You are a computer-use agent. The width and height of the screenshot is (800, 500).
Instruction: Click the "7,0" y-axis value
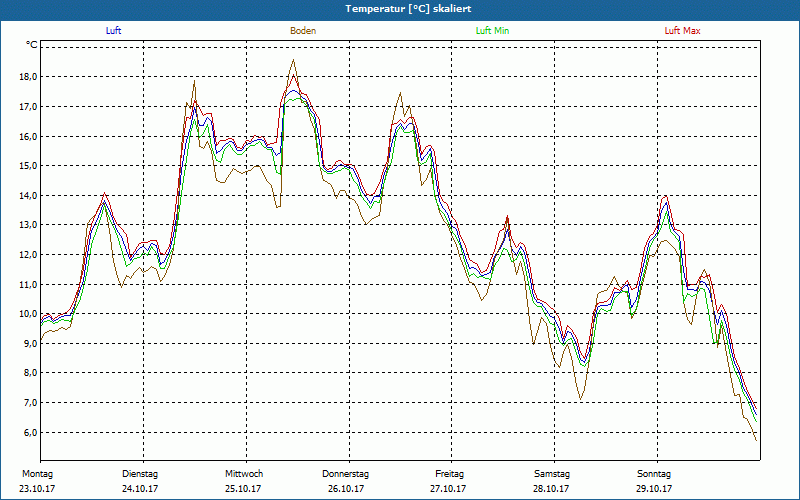pos(31,403)
